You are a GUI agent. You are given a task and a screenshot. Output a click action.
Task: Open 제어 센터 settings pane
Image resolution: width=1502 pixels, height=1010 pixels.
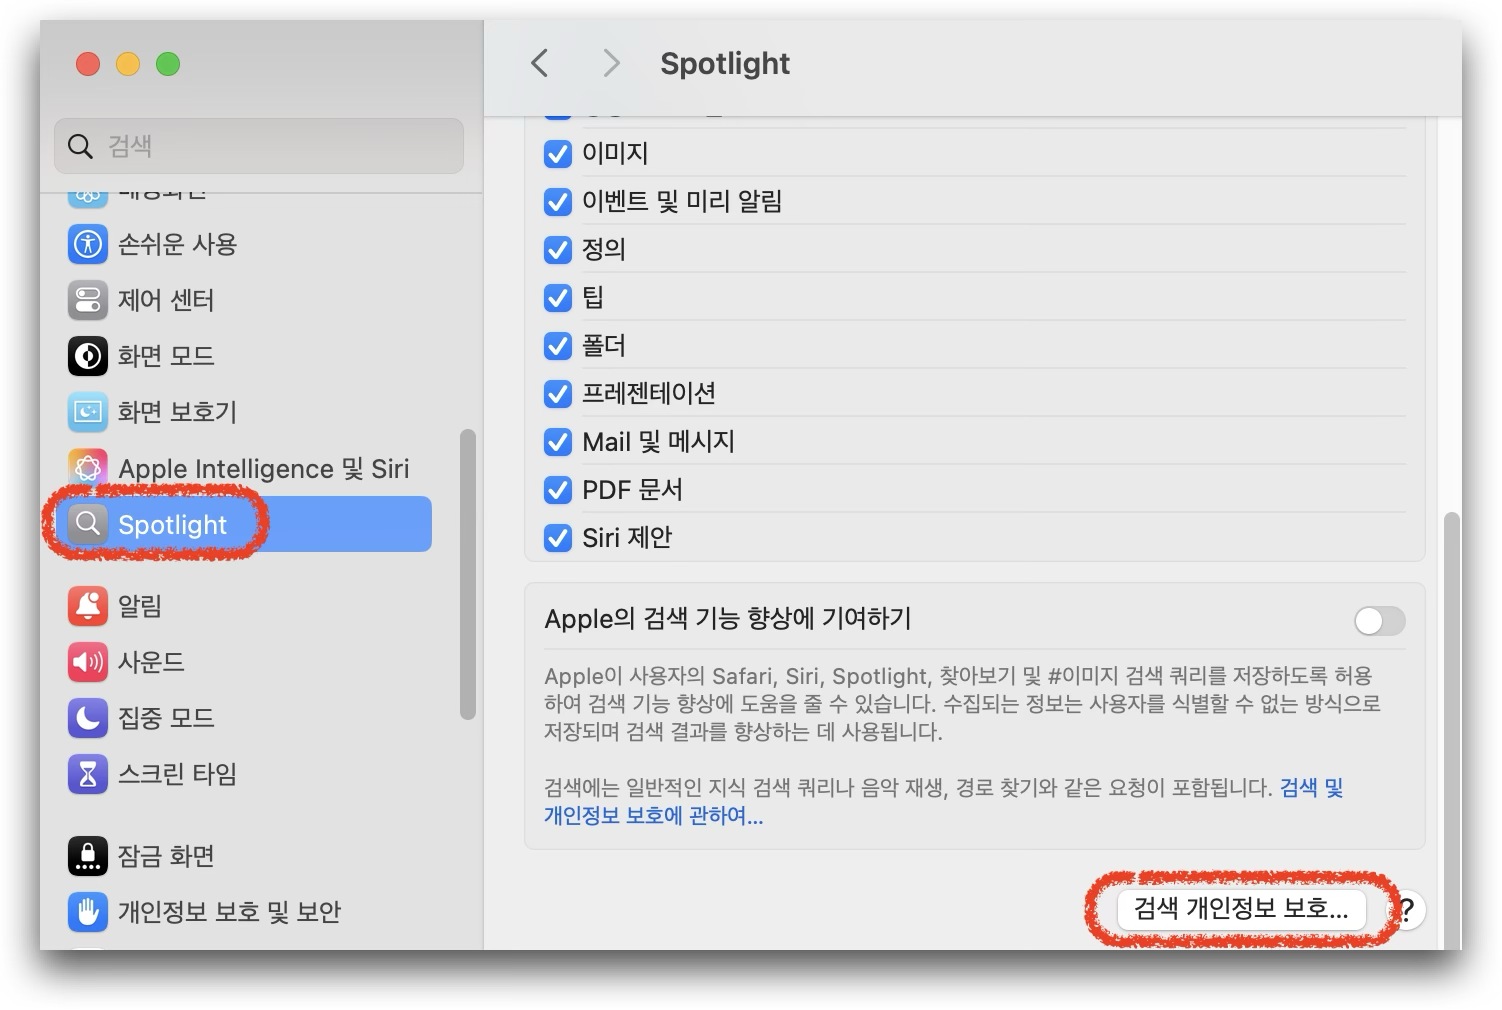click(243, 300)
